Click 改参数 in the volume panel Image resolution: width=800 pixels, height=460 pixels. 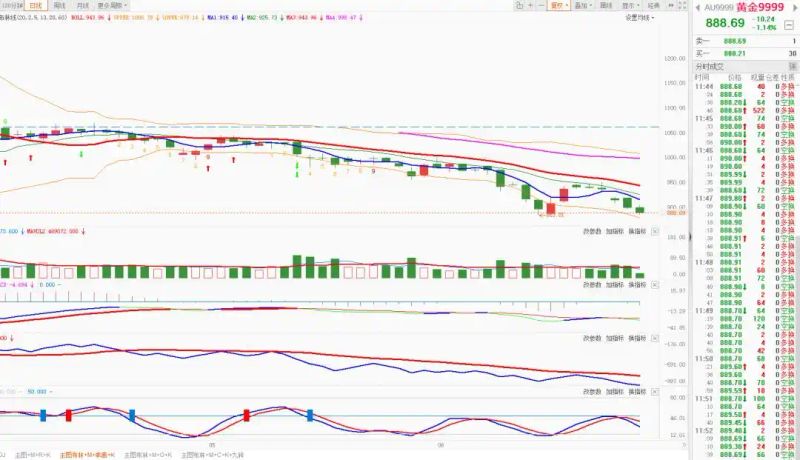click(x=592, y=232)
